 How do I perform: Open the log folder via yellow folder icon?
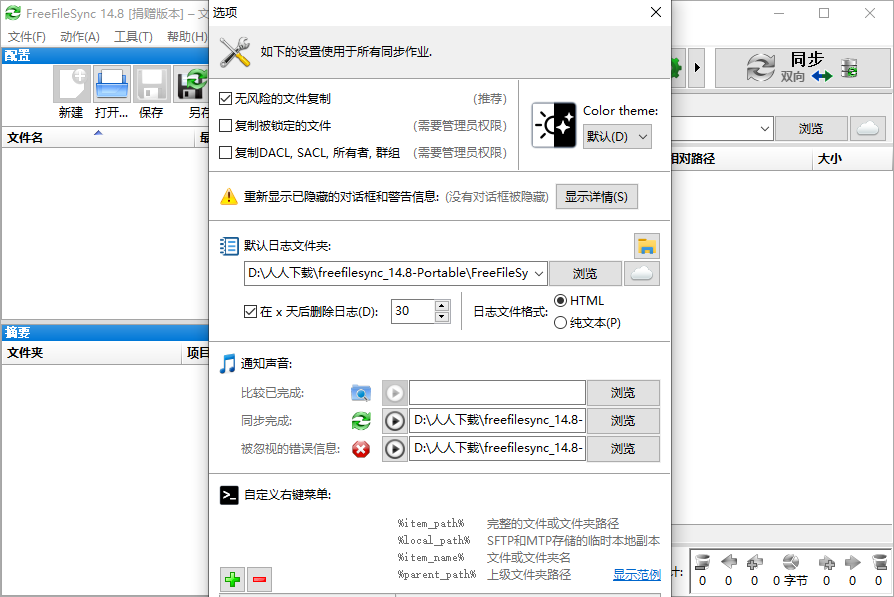(646, 245)
